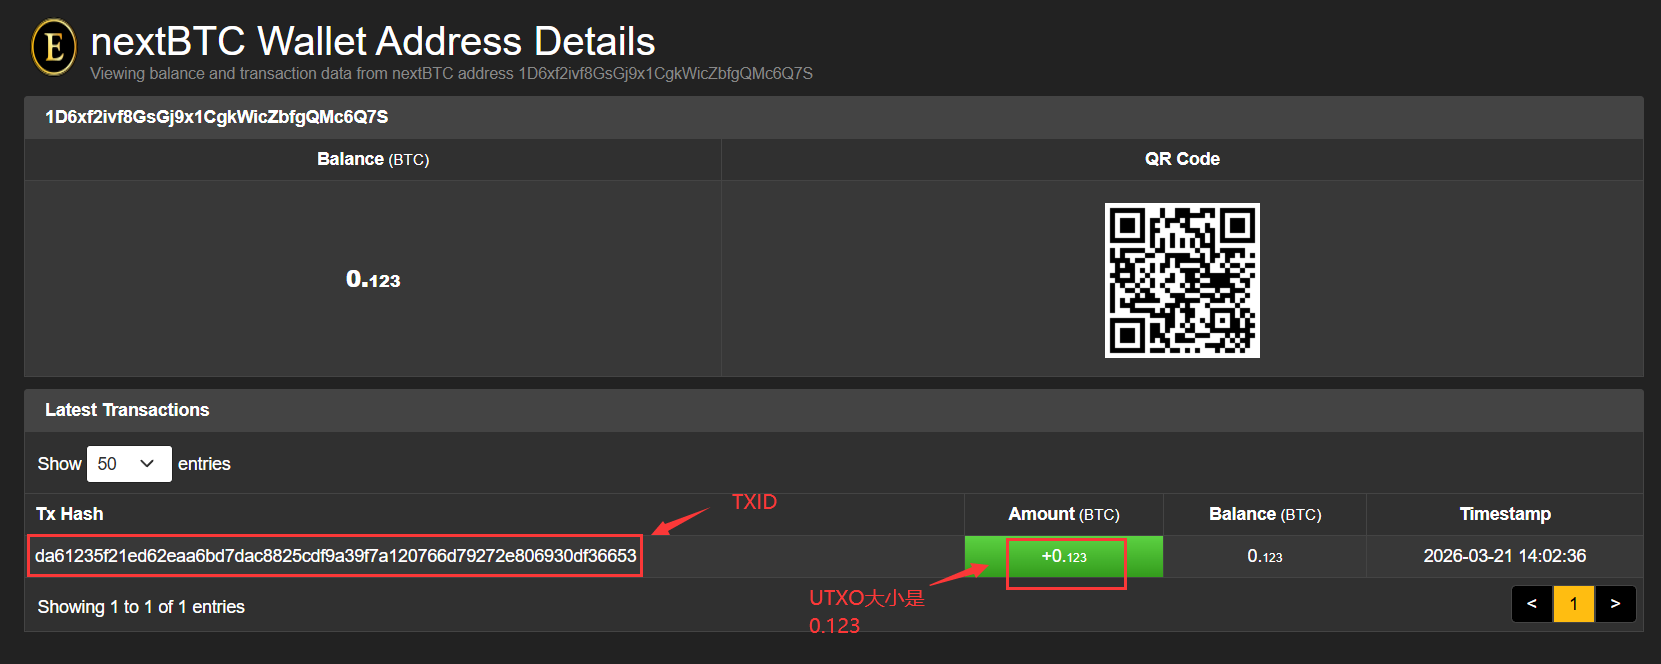The height and width of the screenshot is (664, 1661).
Task: Click the QR Code column heading
Action: click(1182, 159)
